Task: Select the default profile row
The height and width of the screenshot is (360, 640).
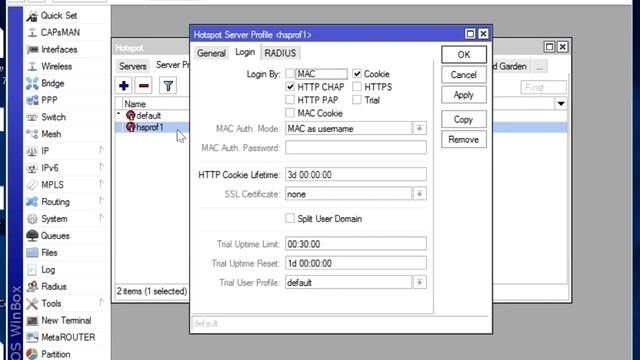Action: [x=153, y=116]
